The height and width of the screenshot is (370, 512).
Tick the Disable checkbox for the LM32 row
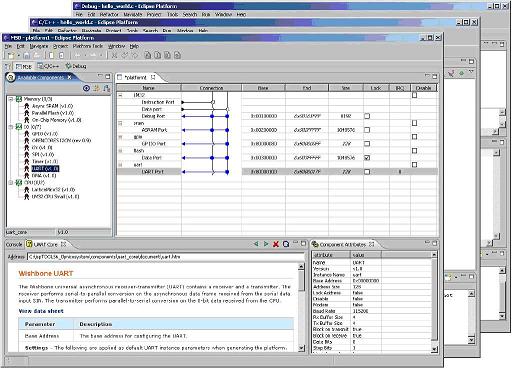click(414, 95)
